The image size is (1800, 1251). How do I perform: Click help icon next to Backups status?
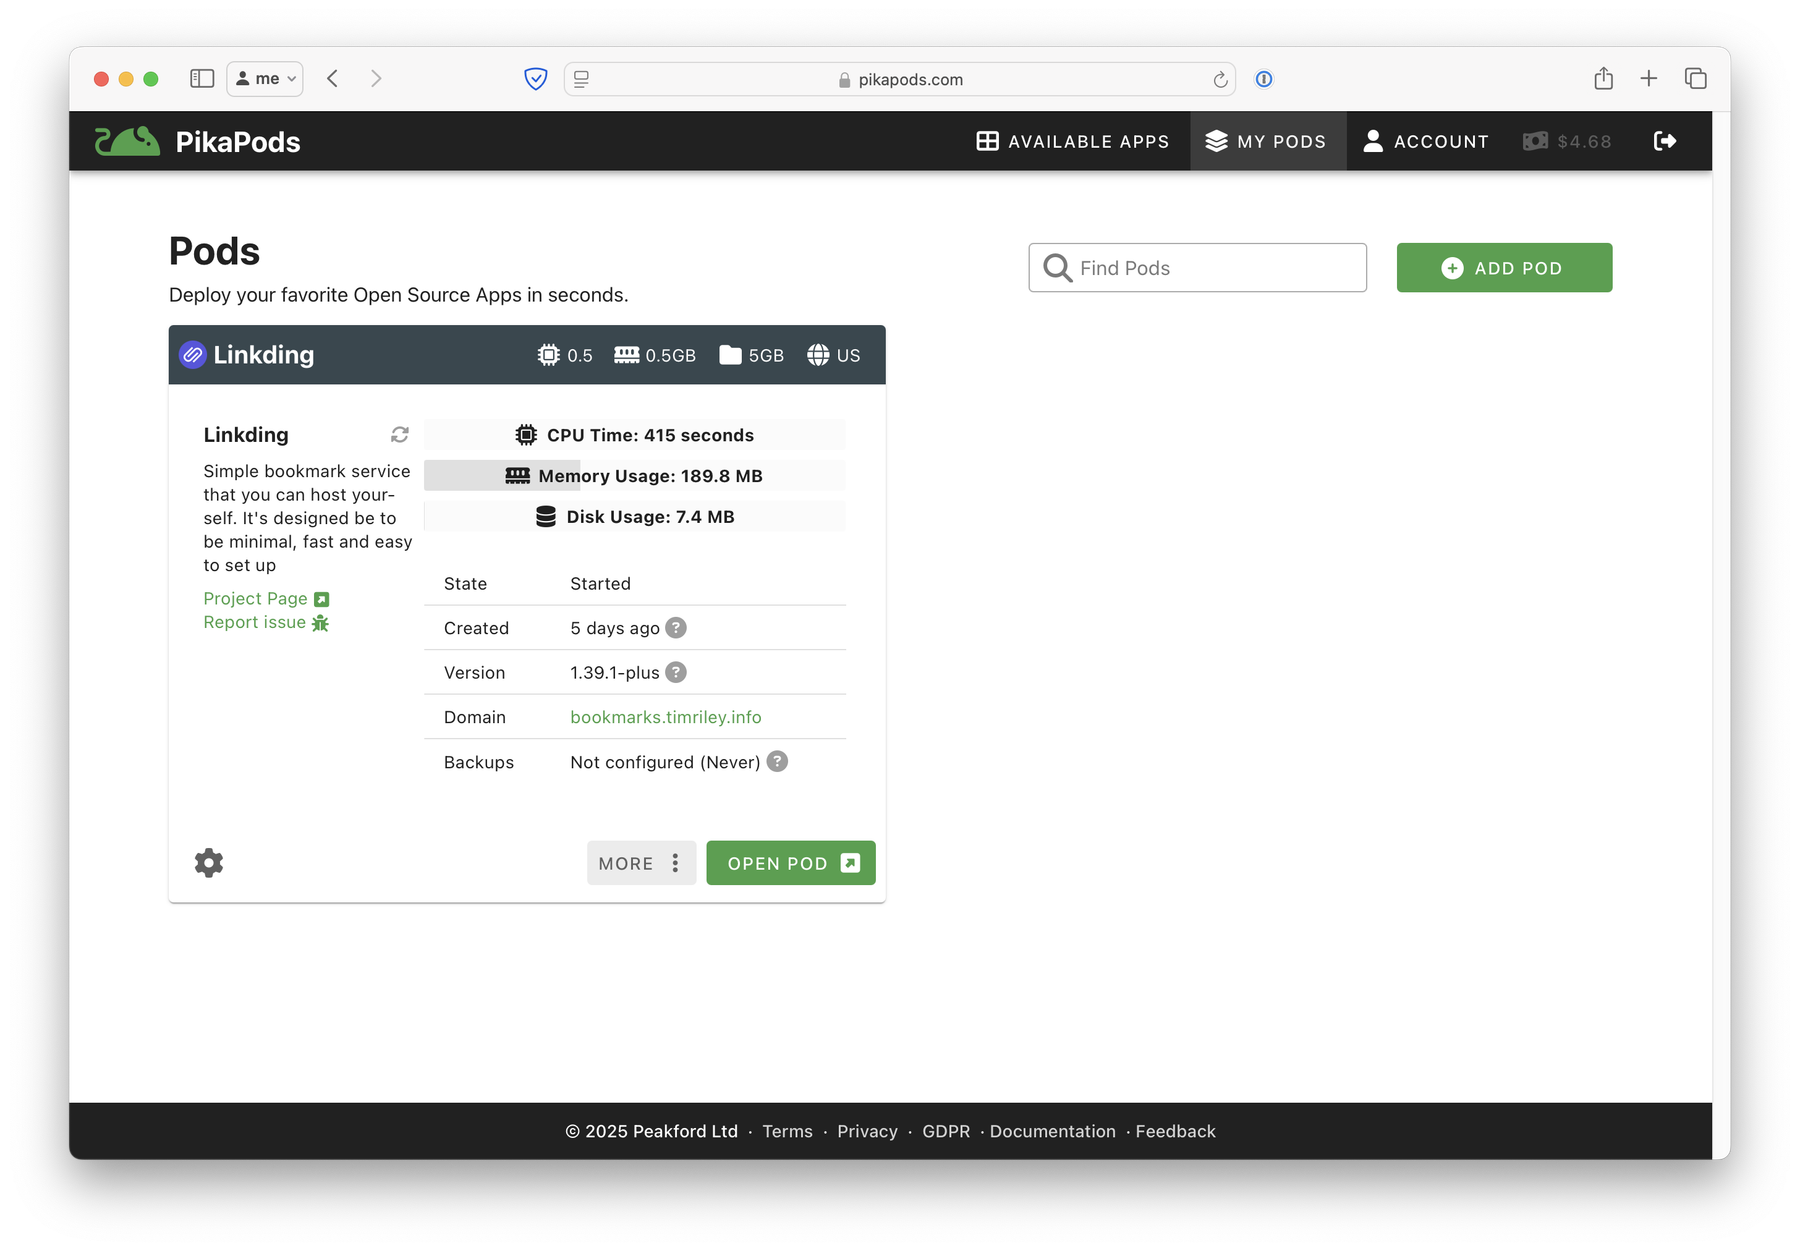pyautogui.click(x=777, y=762)
